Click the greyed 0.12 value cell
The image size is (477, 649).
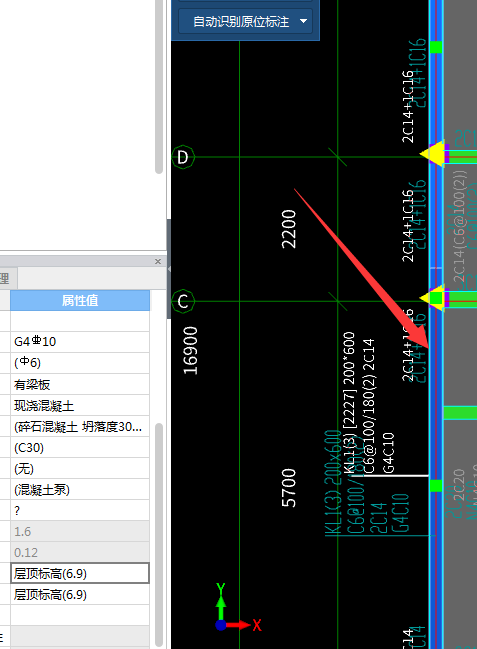click(80, 553)
